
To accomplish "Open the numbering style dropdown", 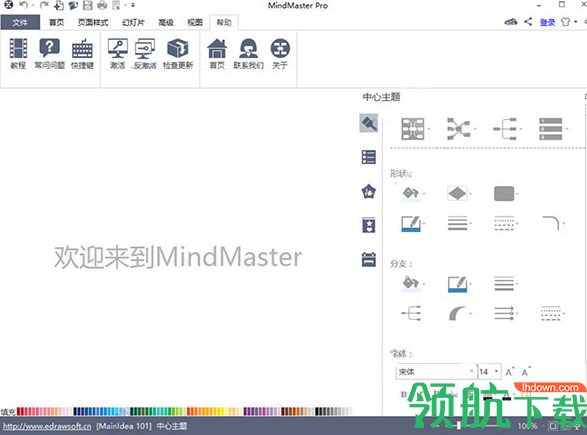I will [x=553, y=129].
